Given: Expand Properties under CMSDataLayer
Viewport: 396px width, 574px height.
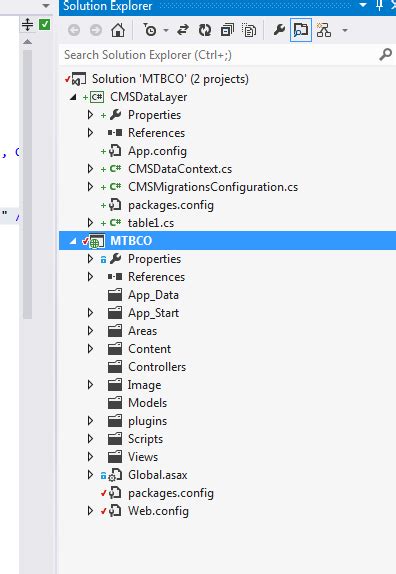Looking at the screenshot, I should coord(90,115).
